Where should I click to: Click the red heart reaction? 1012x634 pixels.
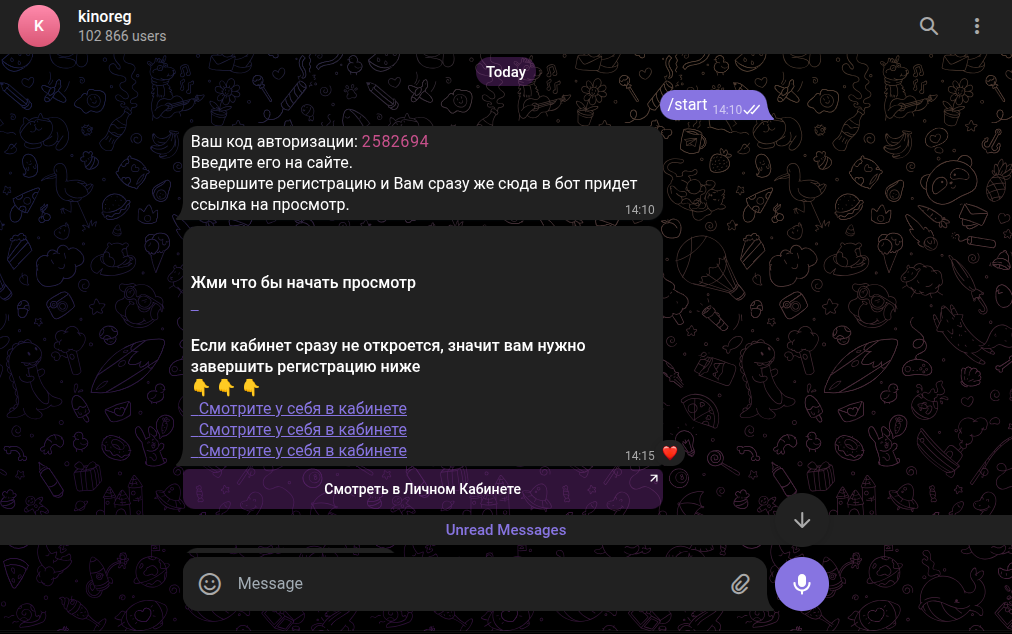click(670, 453)
